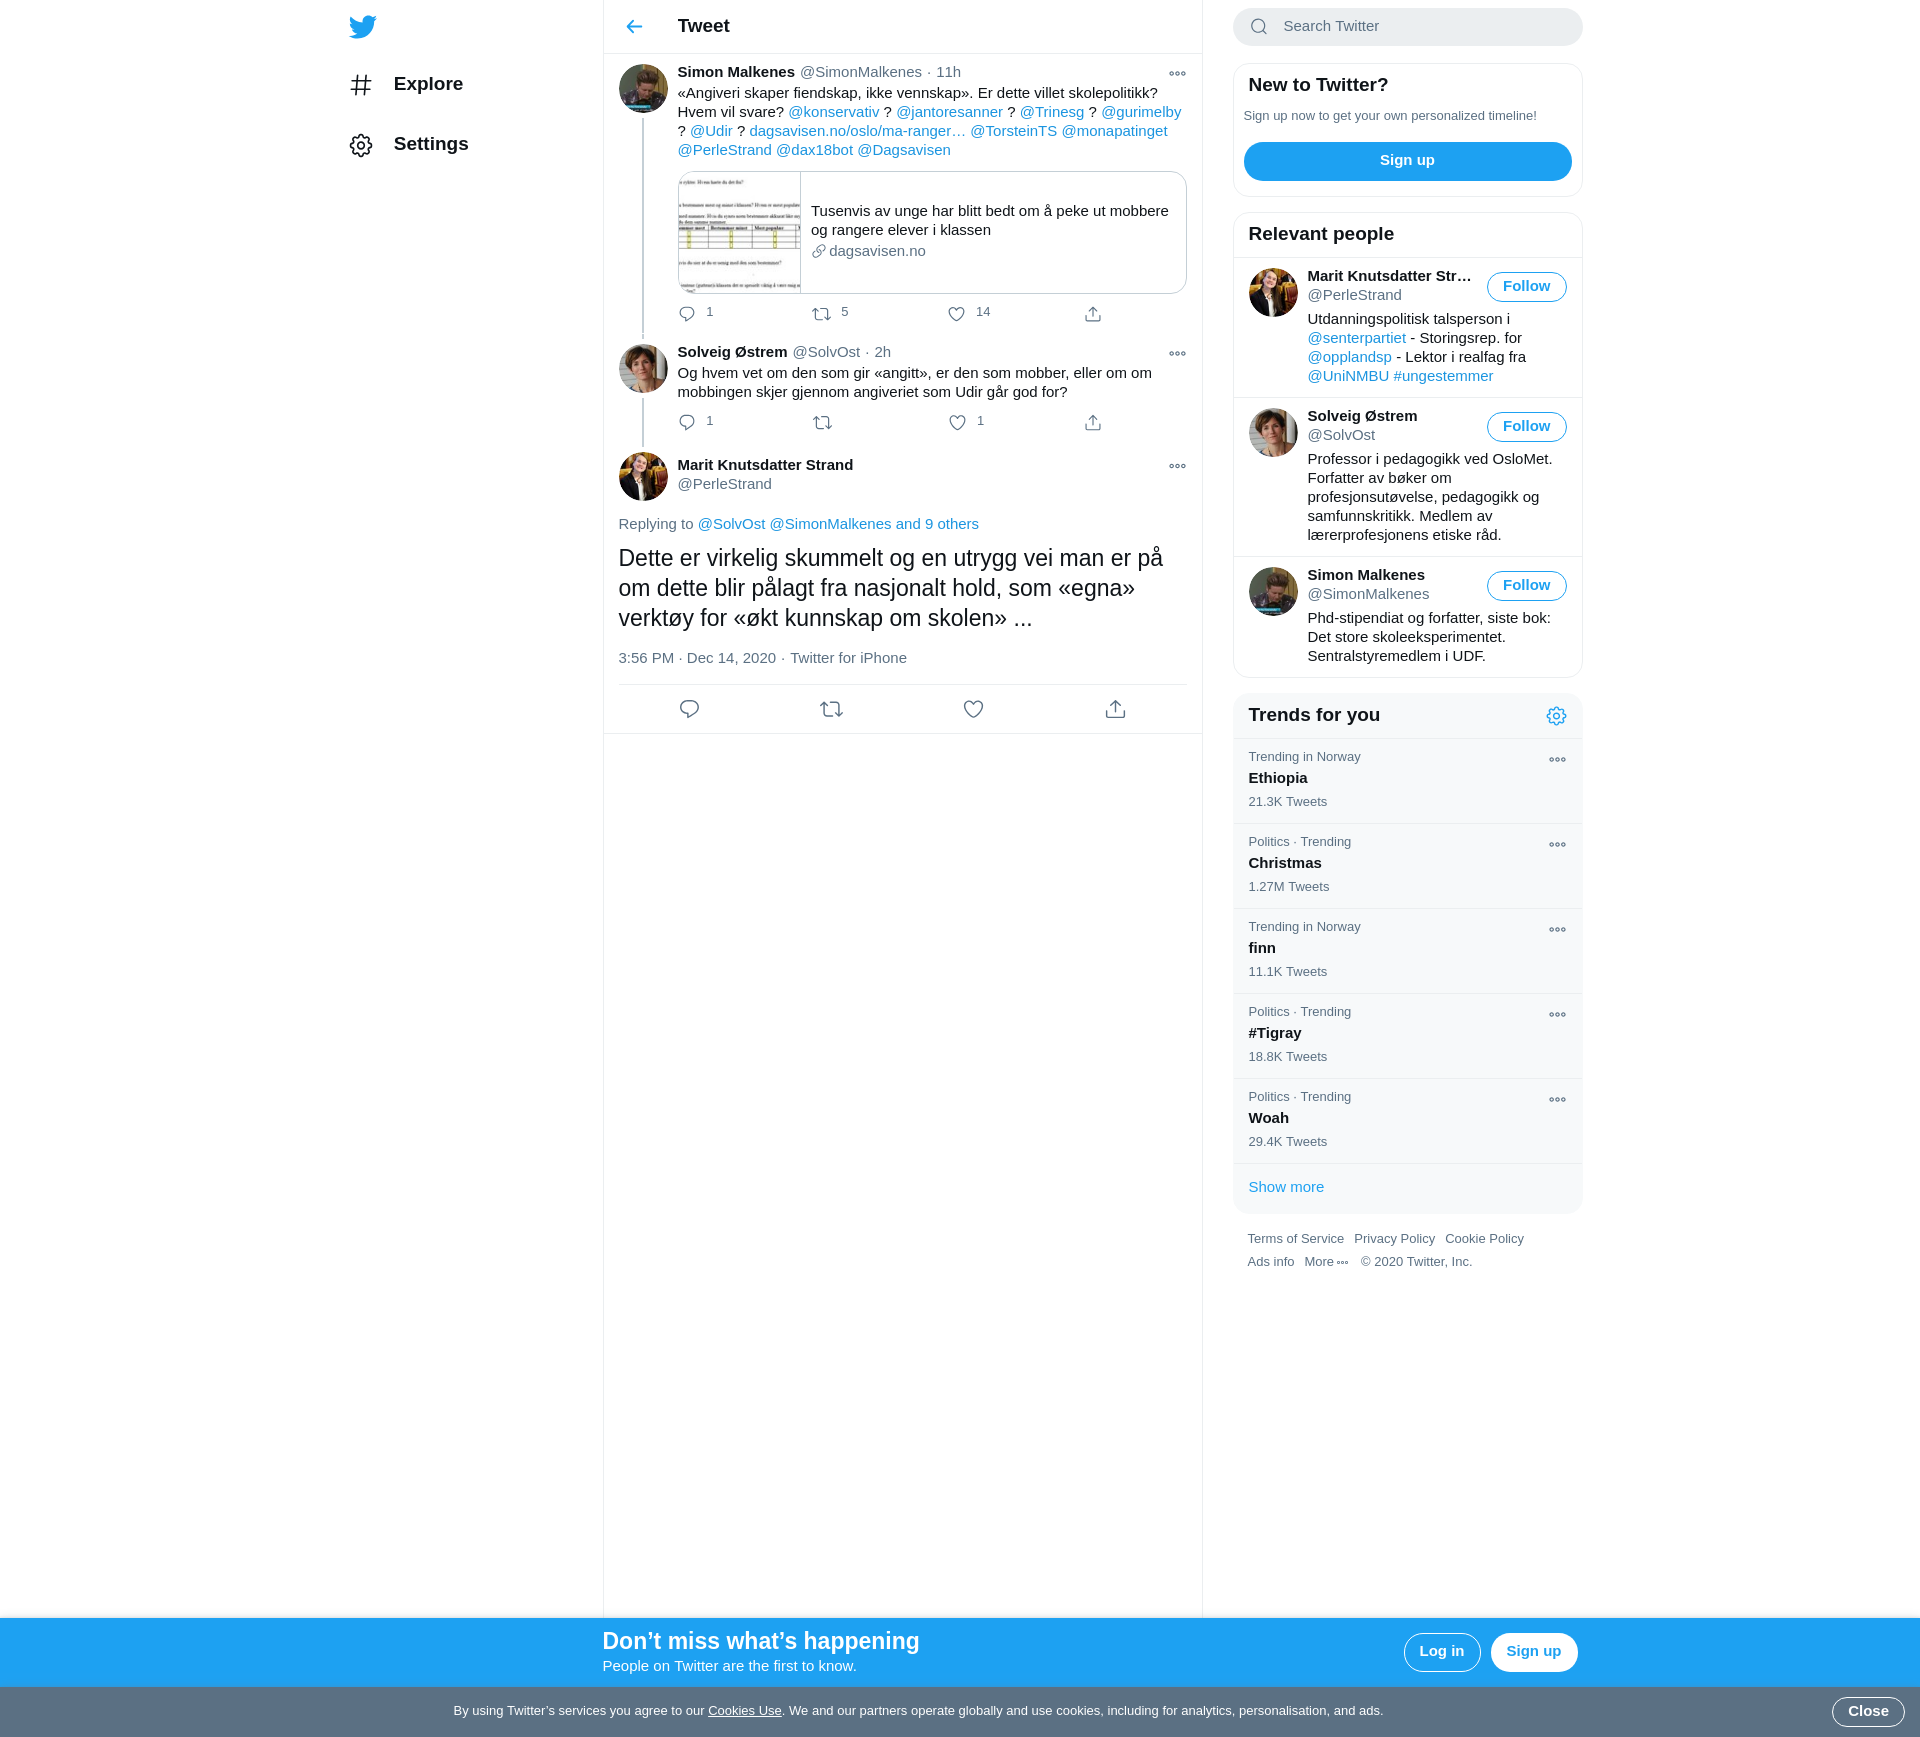The image size is (1920, 1737).
Task: Open more options on Marit Knutsdatter Strand tweet
Action: [x=1177, y=466]
